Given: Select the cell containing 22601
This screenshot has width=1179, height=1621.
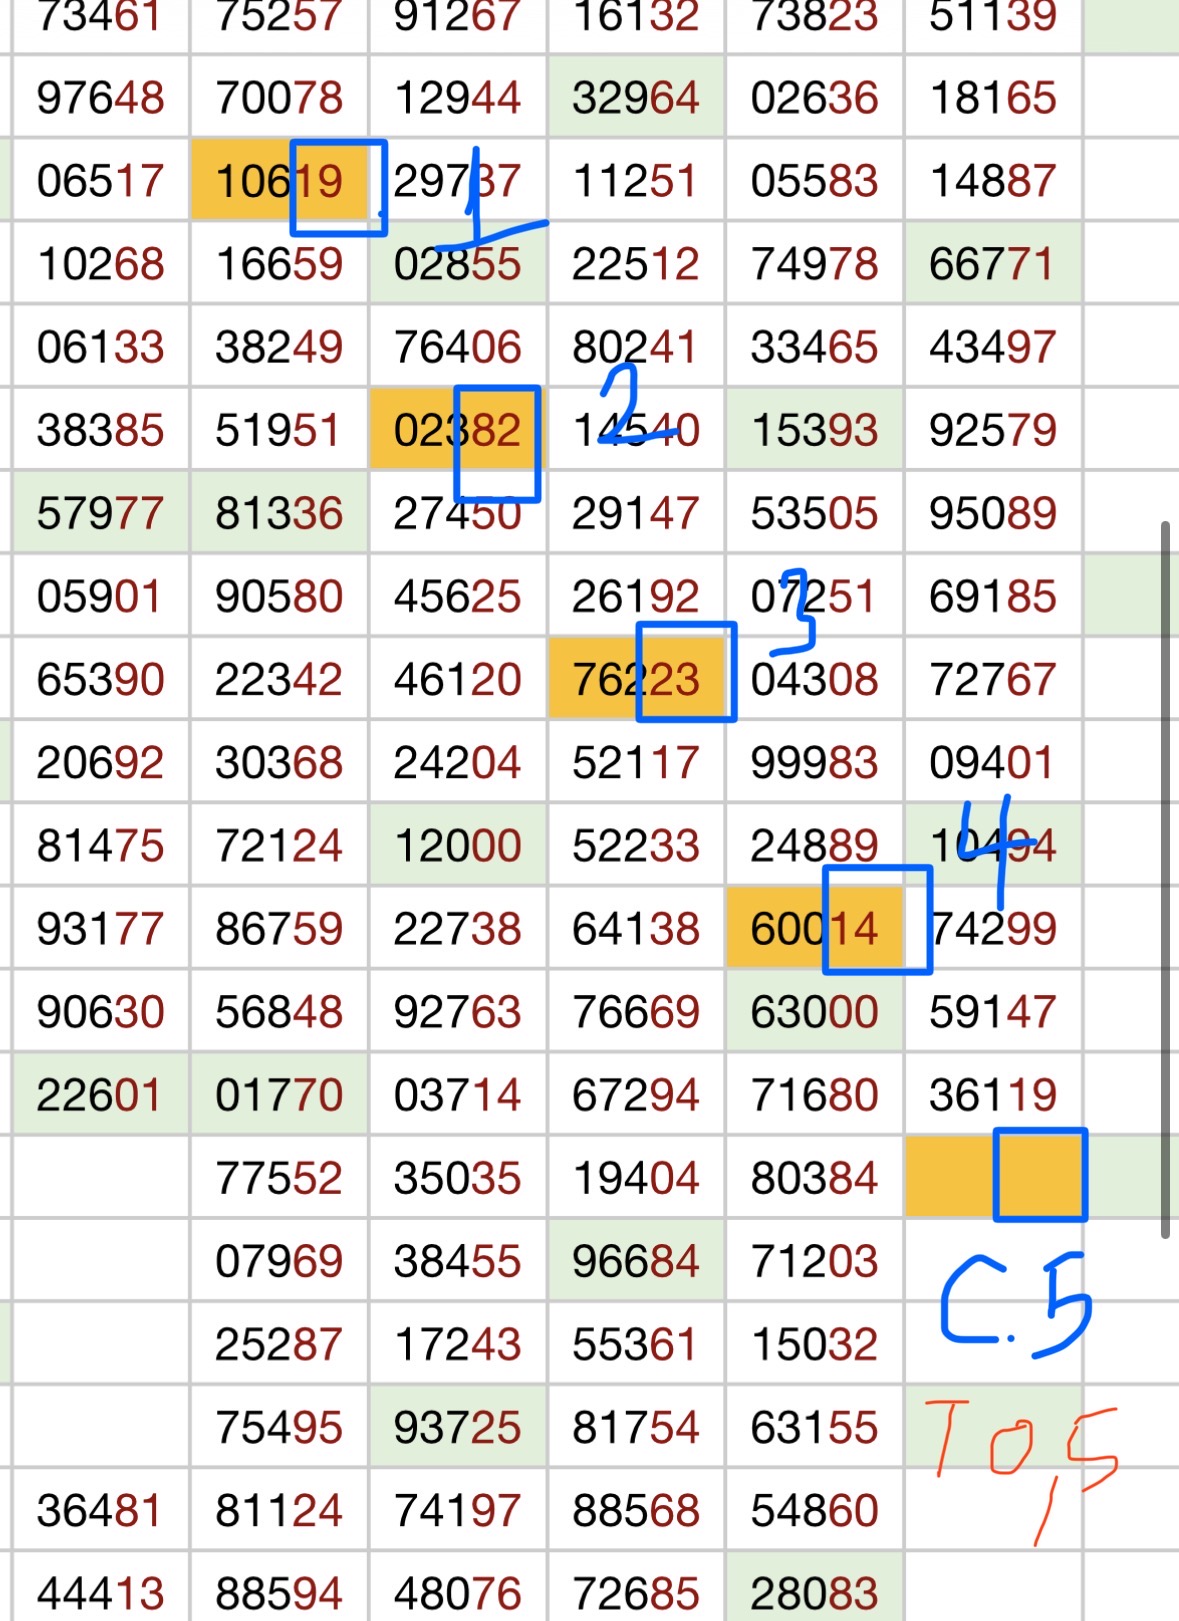Looking at the screenshot, I should (x=100, y=1094).
